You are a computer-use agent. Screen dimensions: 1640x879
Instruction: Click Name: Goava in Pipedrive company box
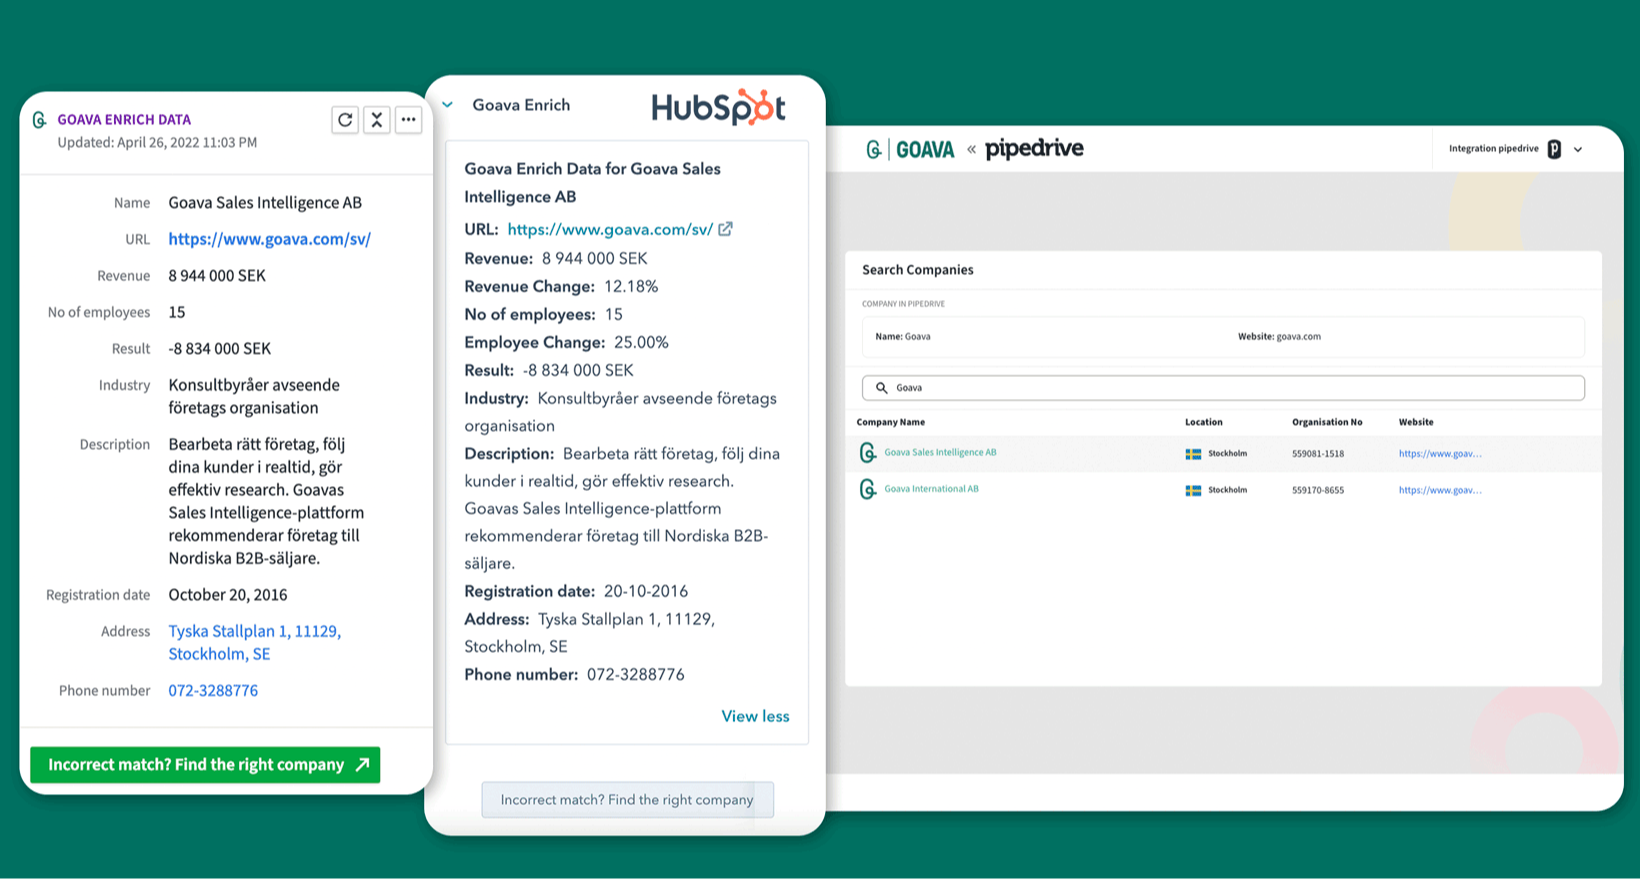pos(903,337)
